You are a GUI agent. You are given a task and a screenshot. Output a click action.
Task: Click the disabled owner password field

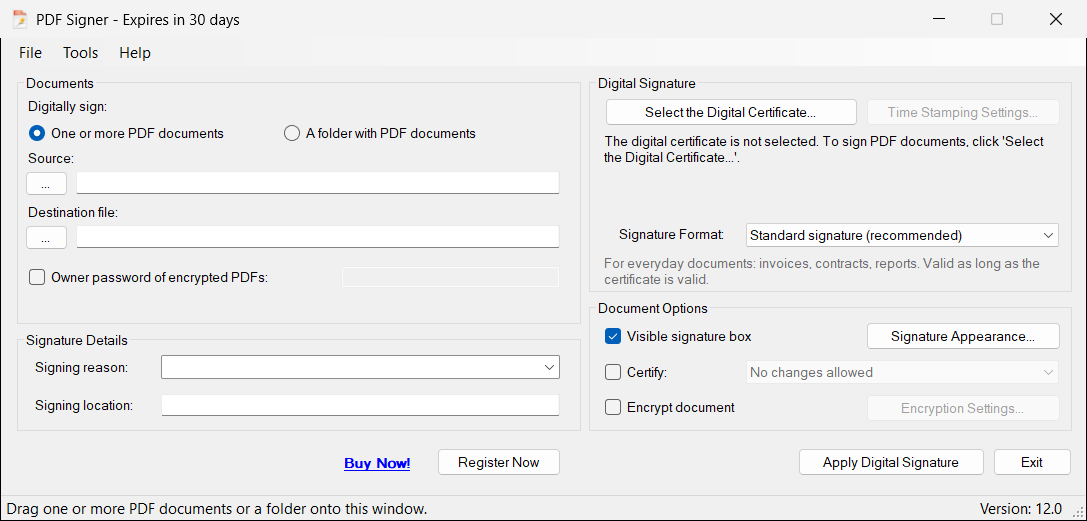pyautogui.click(x=451, y=277)
